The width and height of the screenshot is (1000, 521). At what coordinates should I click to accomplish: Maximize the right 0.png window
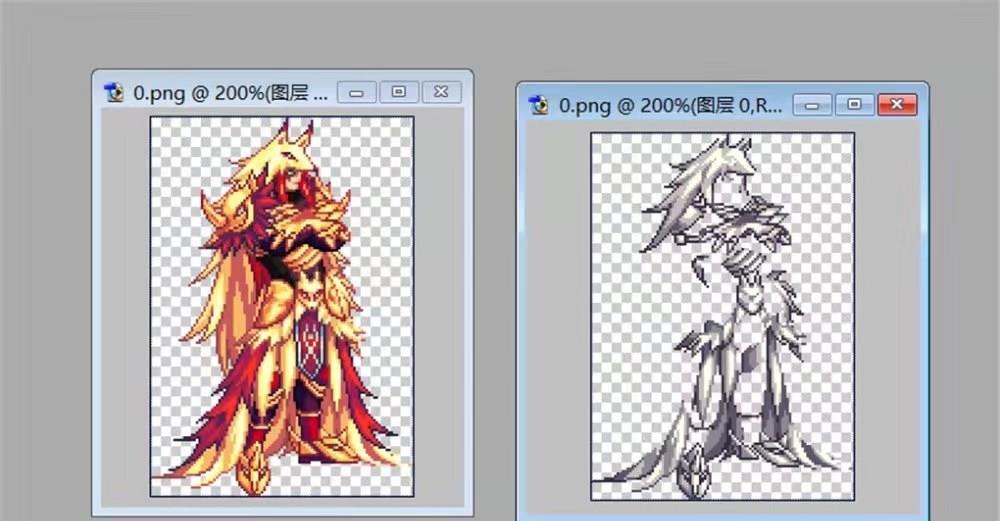854,105
